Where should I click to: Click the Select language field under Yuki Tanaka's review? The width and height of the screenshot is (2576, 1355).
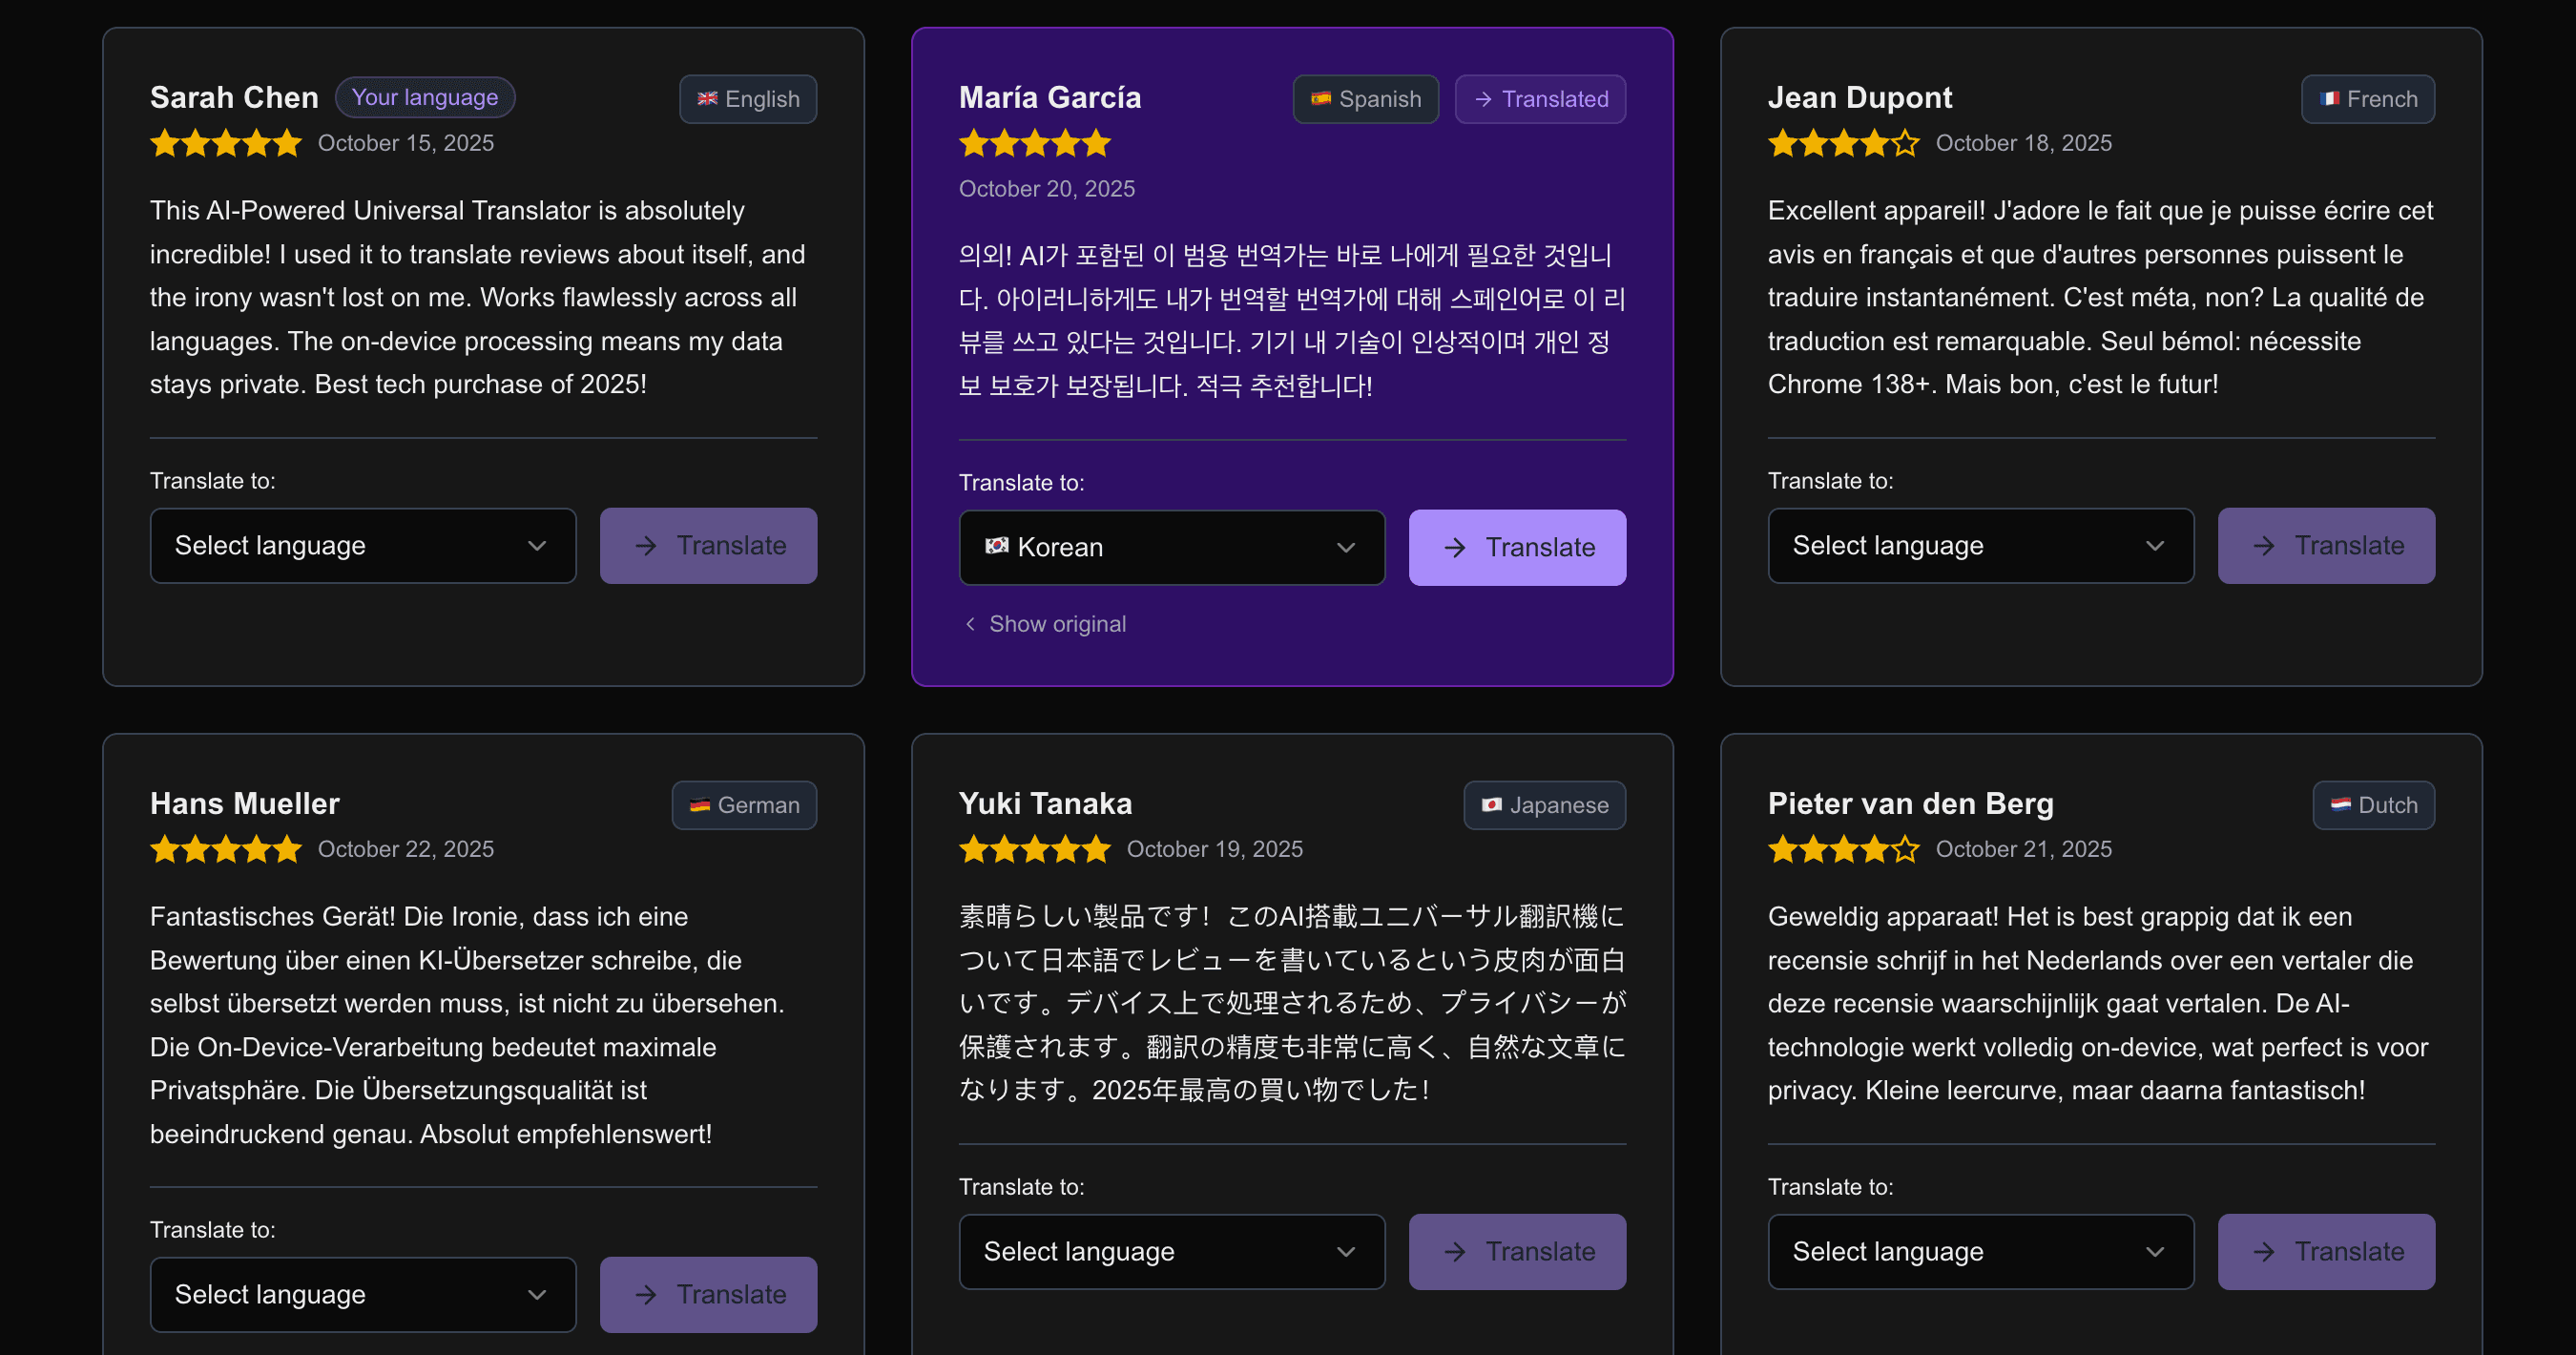[x=1171, y=1251]
